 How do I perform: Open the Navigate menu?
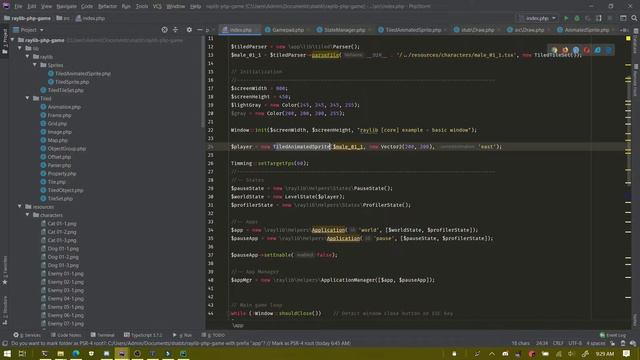(x=66, y=7)
